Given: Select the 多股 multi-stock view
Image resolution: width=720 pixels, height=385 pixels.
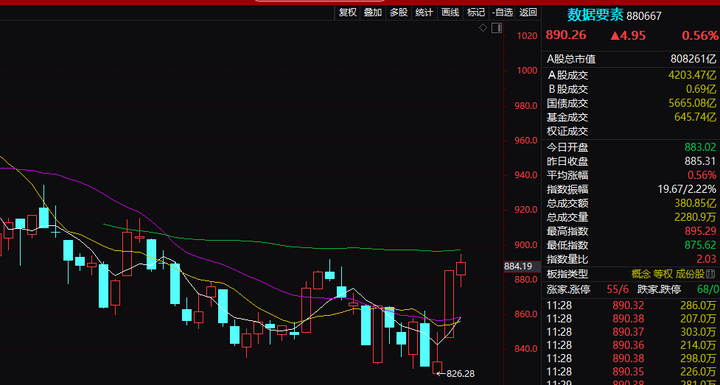Looking at the screenshot, I should pyautogui.click(x=399, y=12).
